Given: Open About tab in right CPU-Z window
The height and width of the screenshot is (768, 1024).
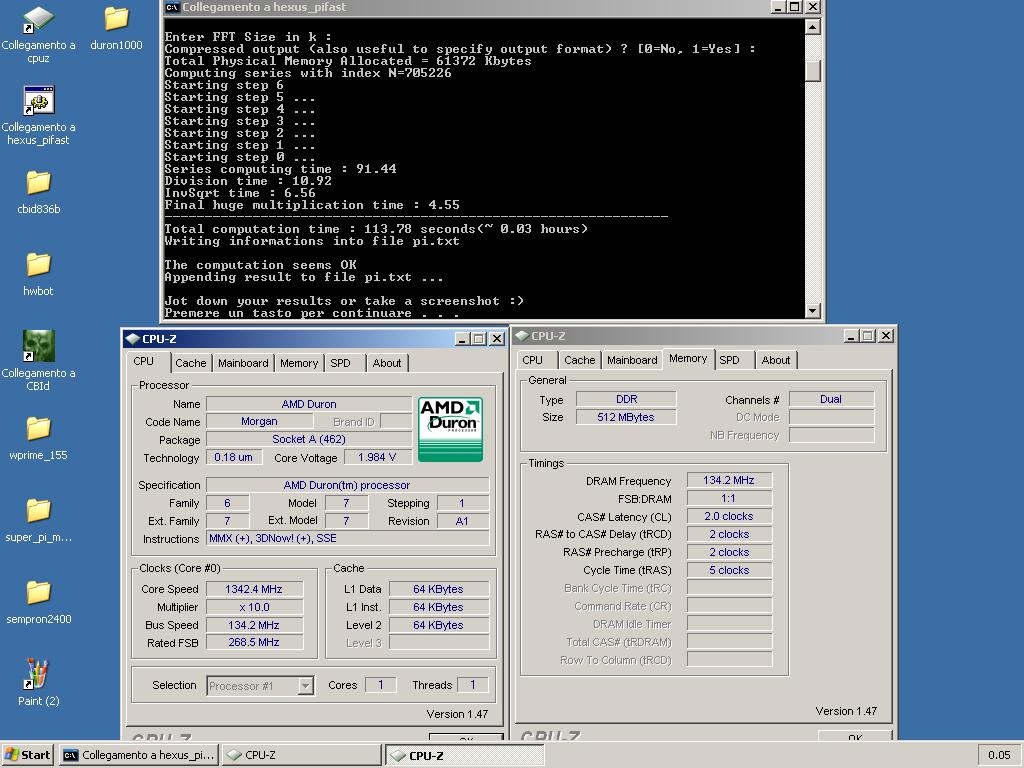Looking at the screenshot, I should click(776, 360).
